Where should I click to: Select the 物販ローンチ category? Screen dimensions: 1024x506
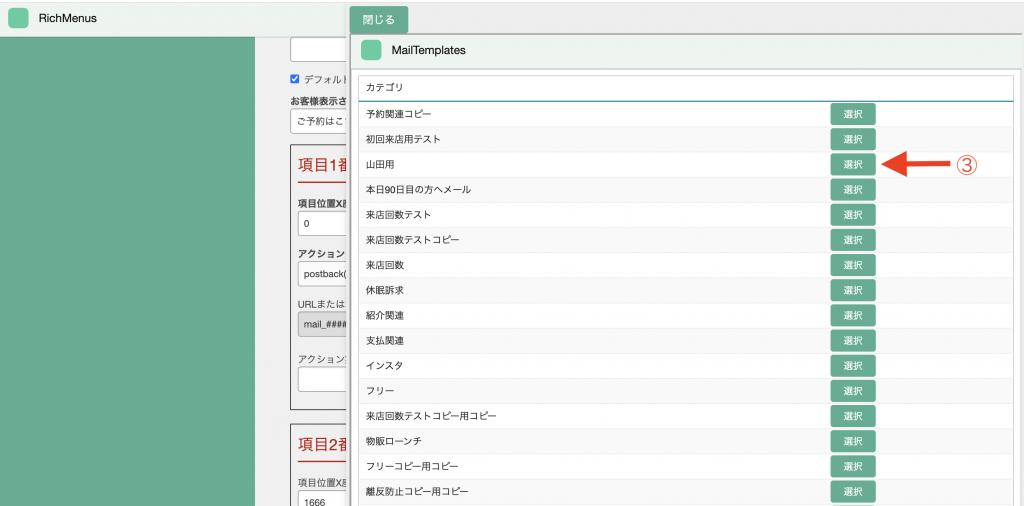tap(853, 441)
